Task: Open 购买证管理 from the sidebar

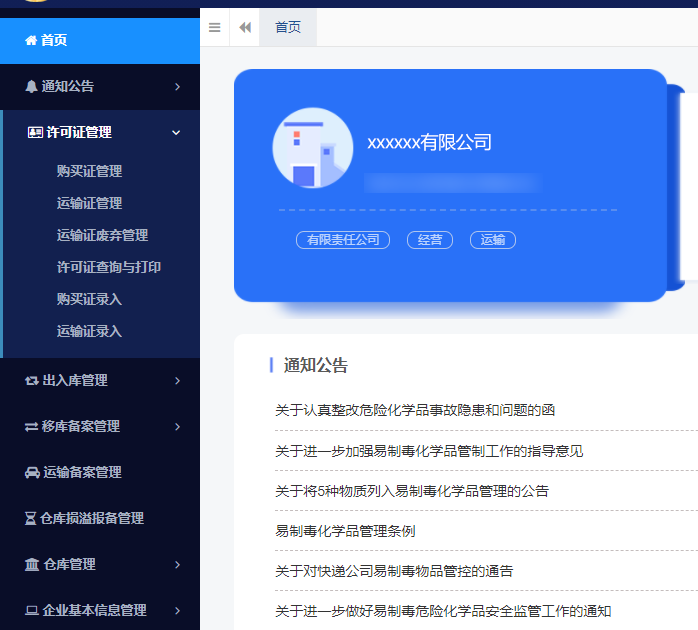Action: [89, 171]
